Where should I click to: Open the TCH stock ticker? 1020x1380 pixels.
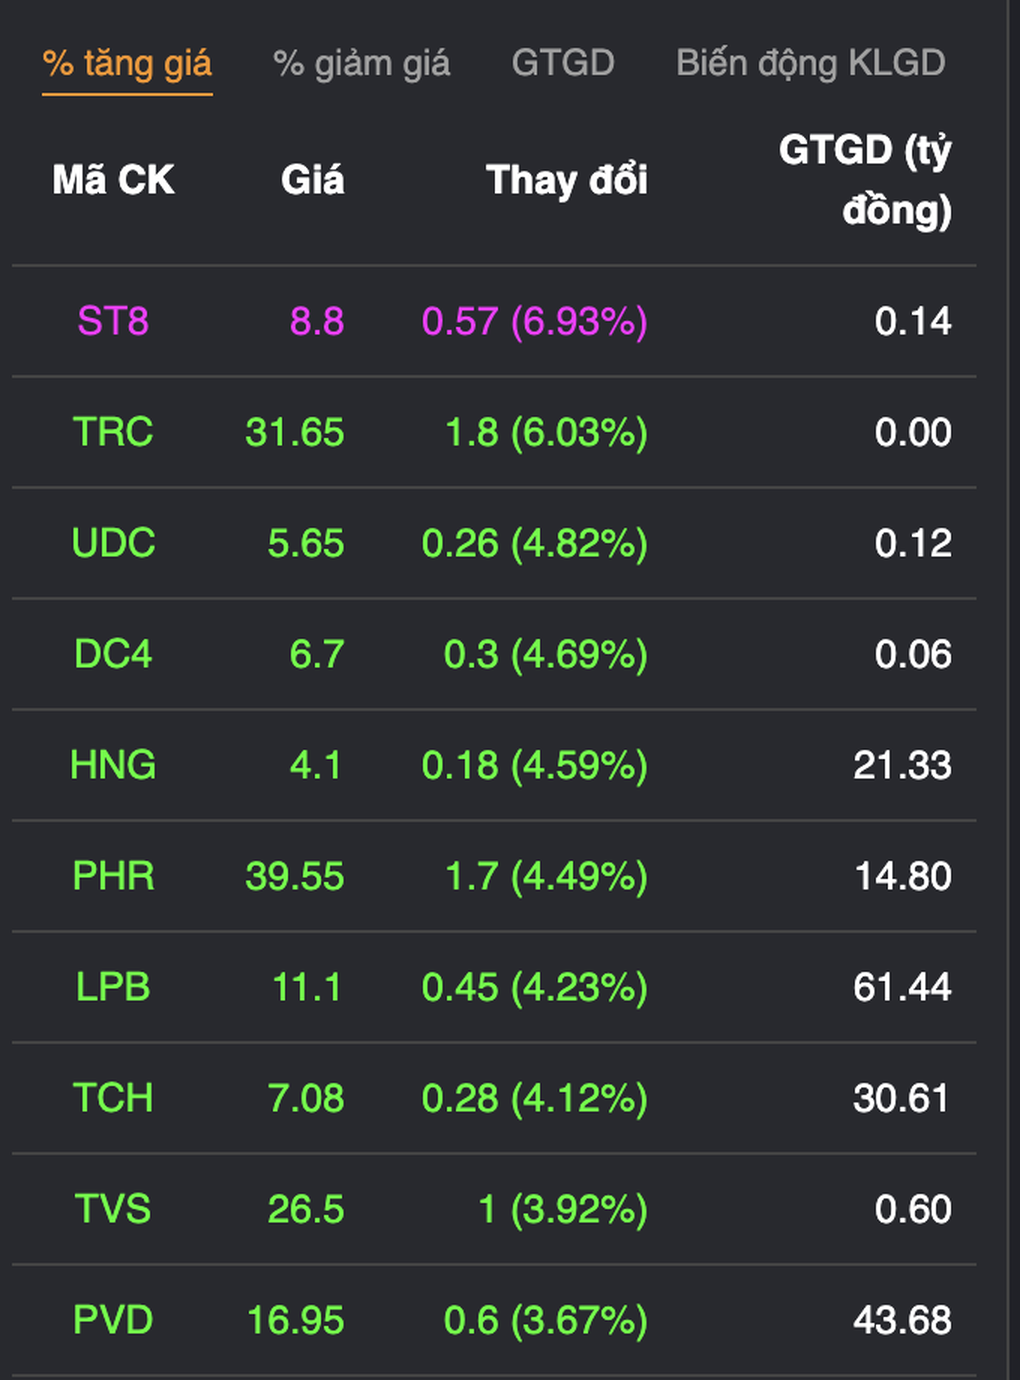coord(113,1099)
